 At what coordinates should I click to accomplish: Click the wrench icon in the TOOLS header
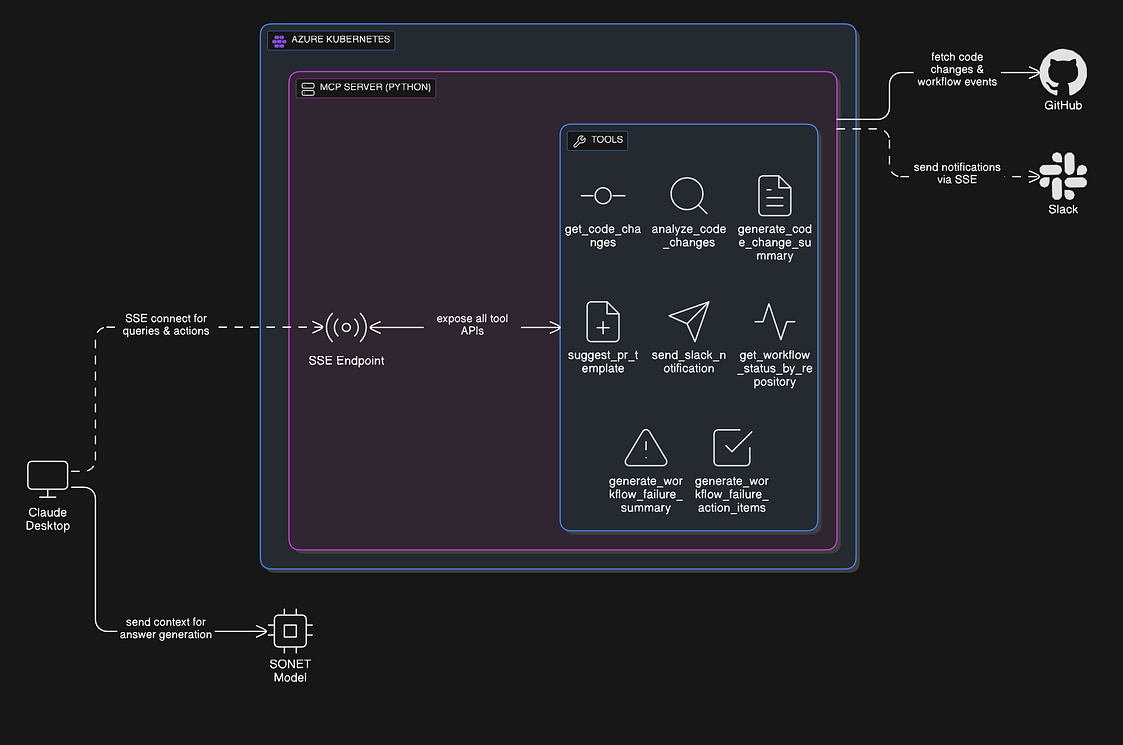coord(578,140)
